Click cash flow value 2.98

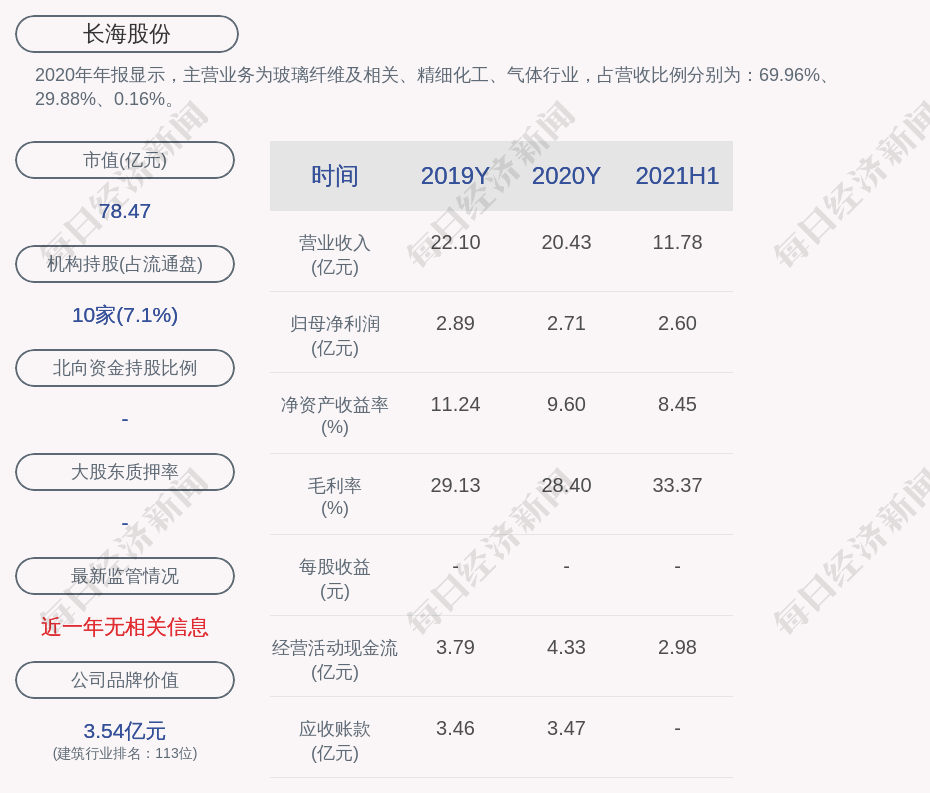[x=677, y=647]
